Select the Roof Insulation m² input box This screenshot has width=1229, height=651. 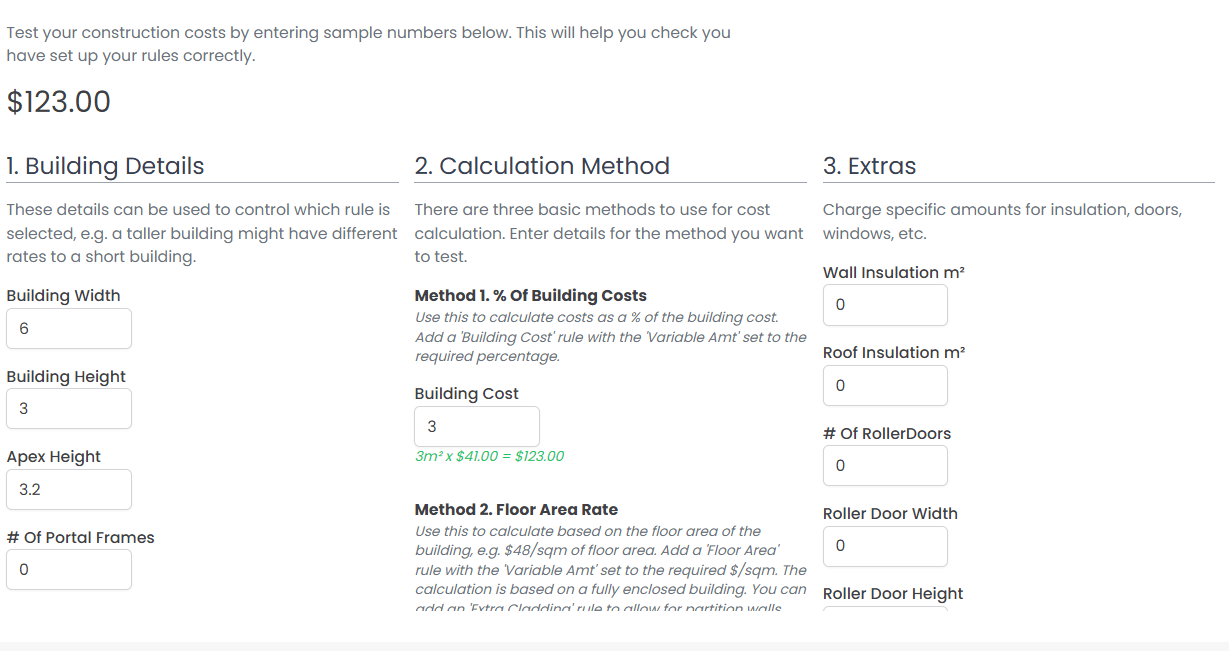pos(885,386)
